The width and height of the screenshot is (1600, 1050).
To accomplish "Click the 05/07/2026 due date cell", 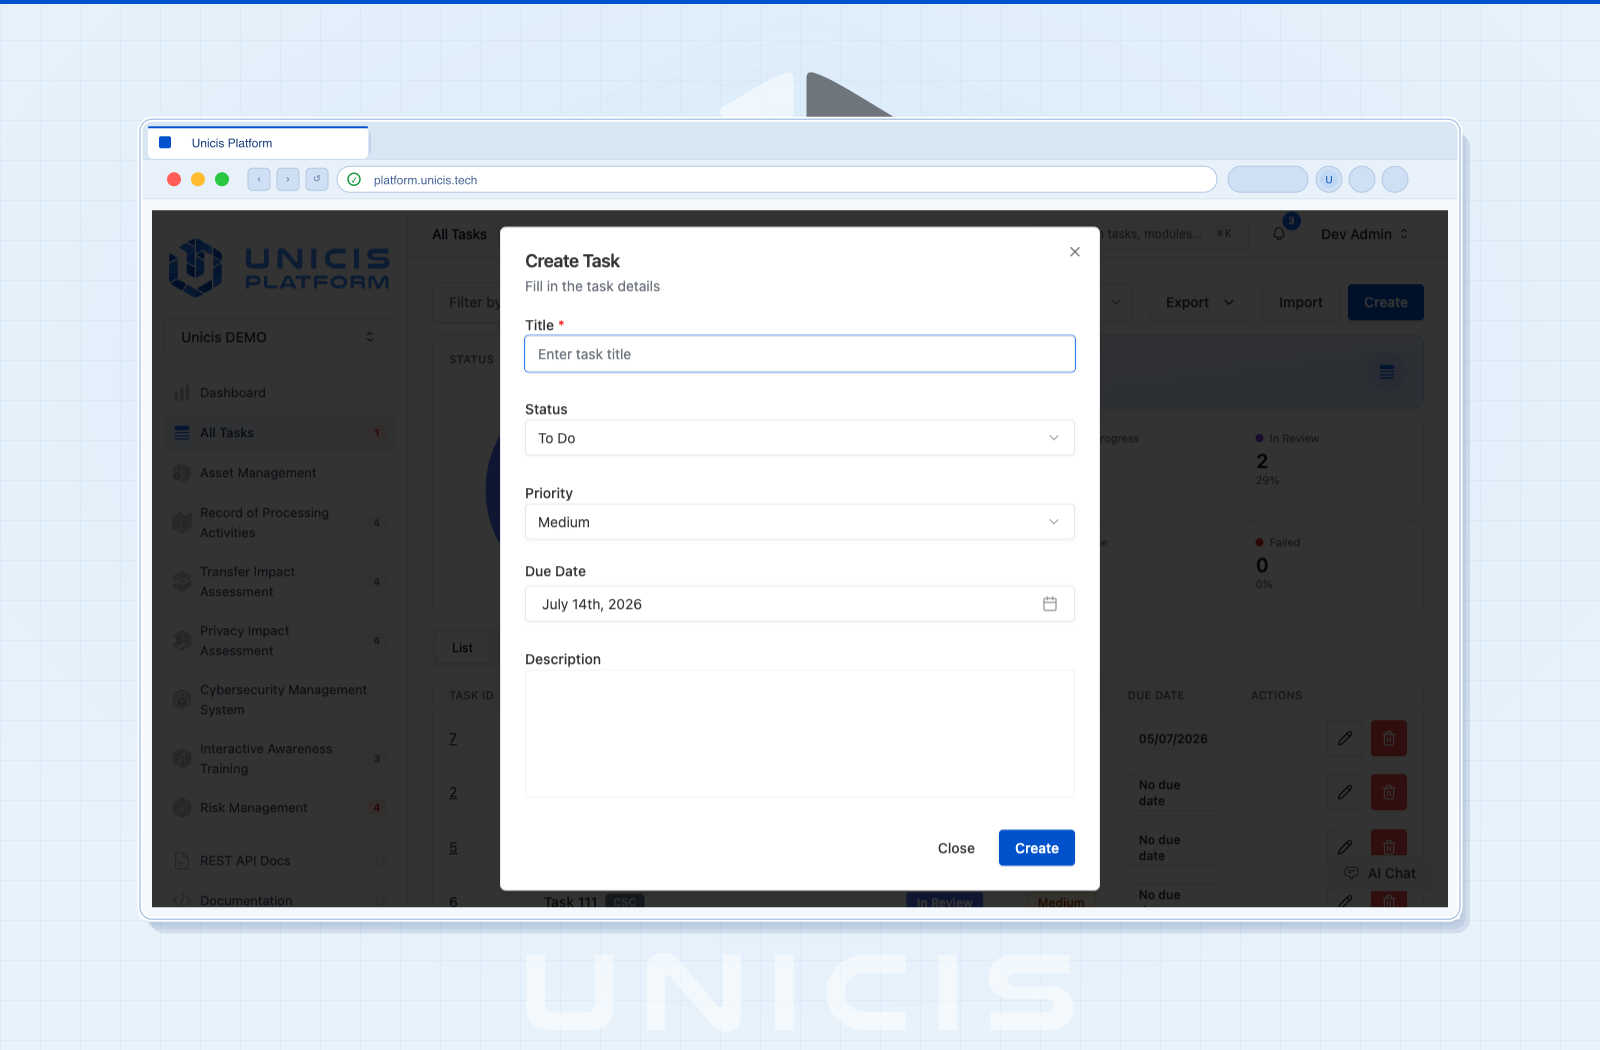I will [1173, 739].
